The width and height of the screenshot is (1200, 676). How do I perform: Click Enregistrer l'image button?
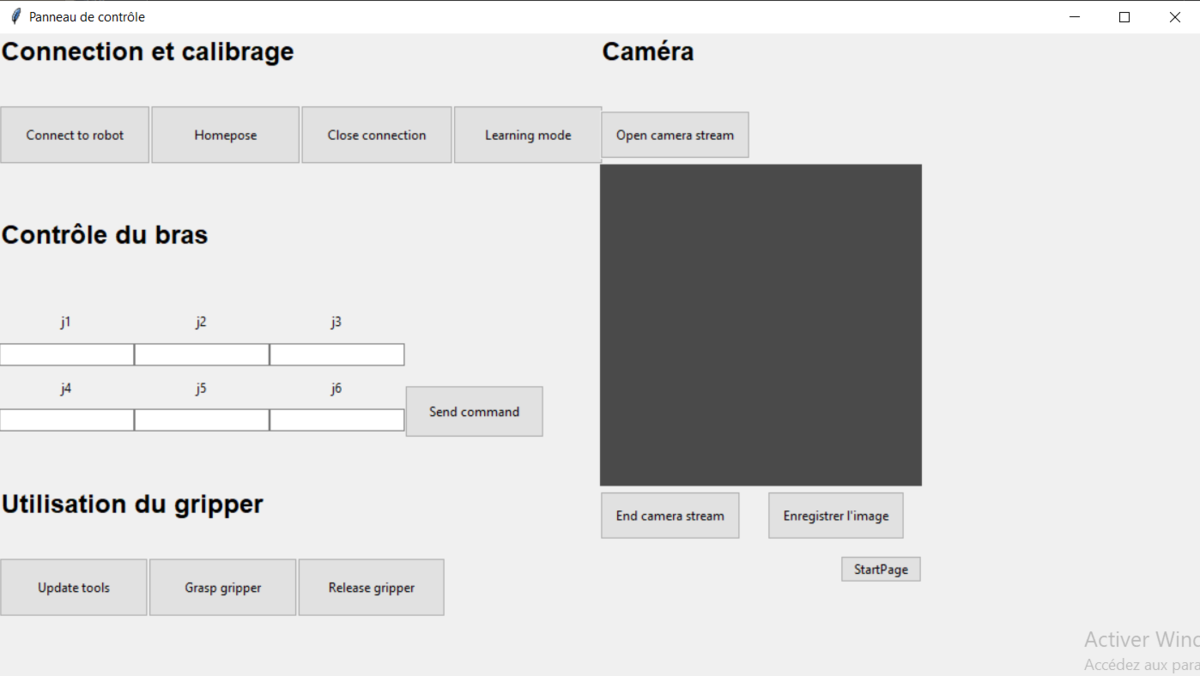pos(836,516)
